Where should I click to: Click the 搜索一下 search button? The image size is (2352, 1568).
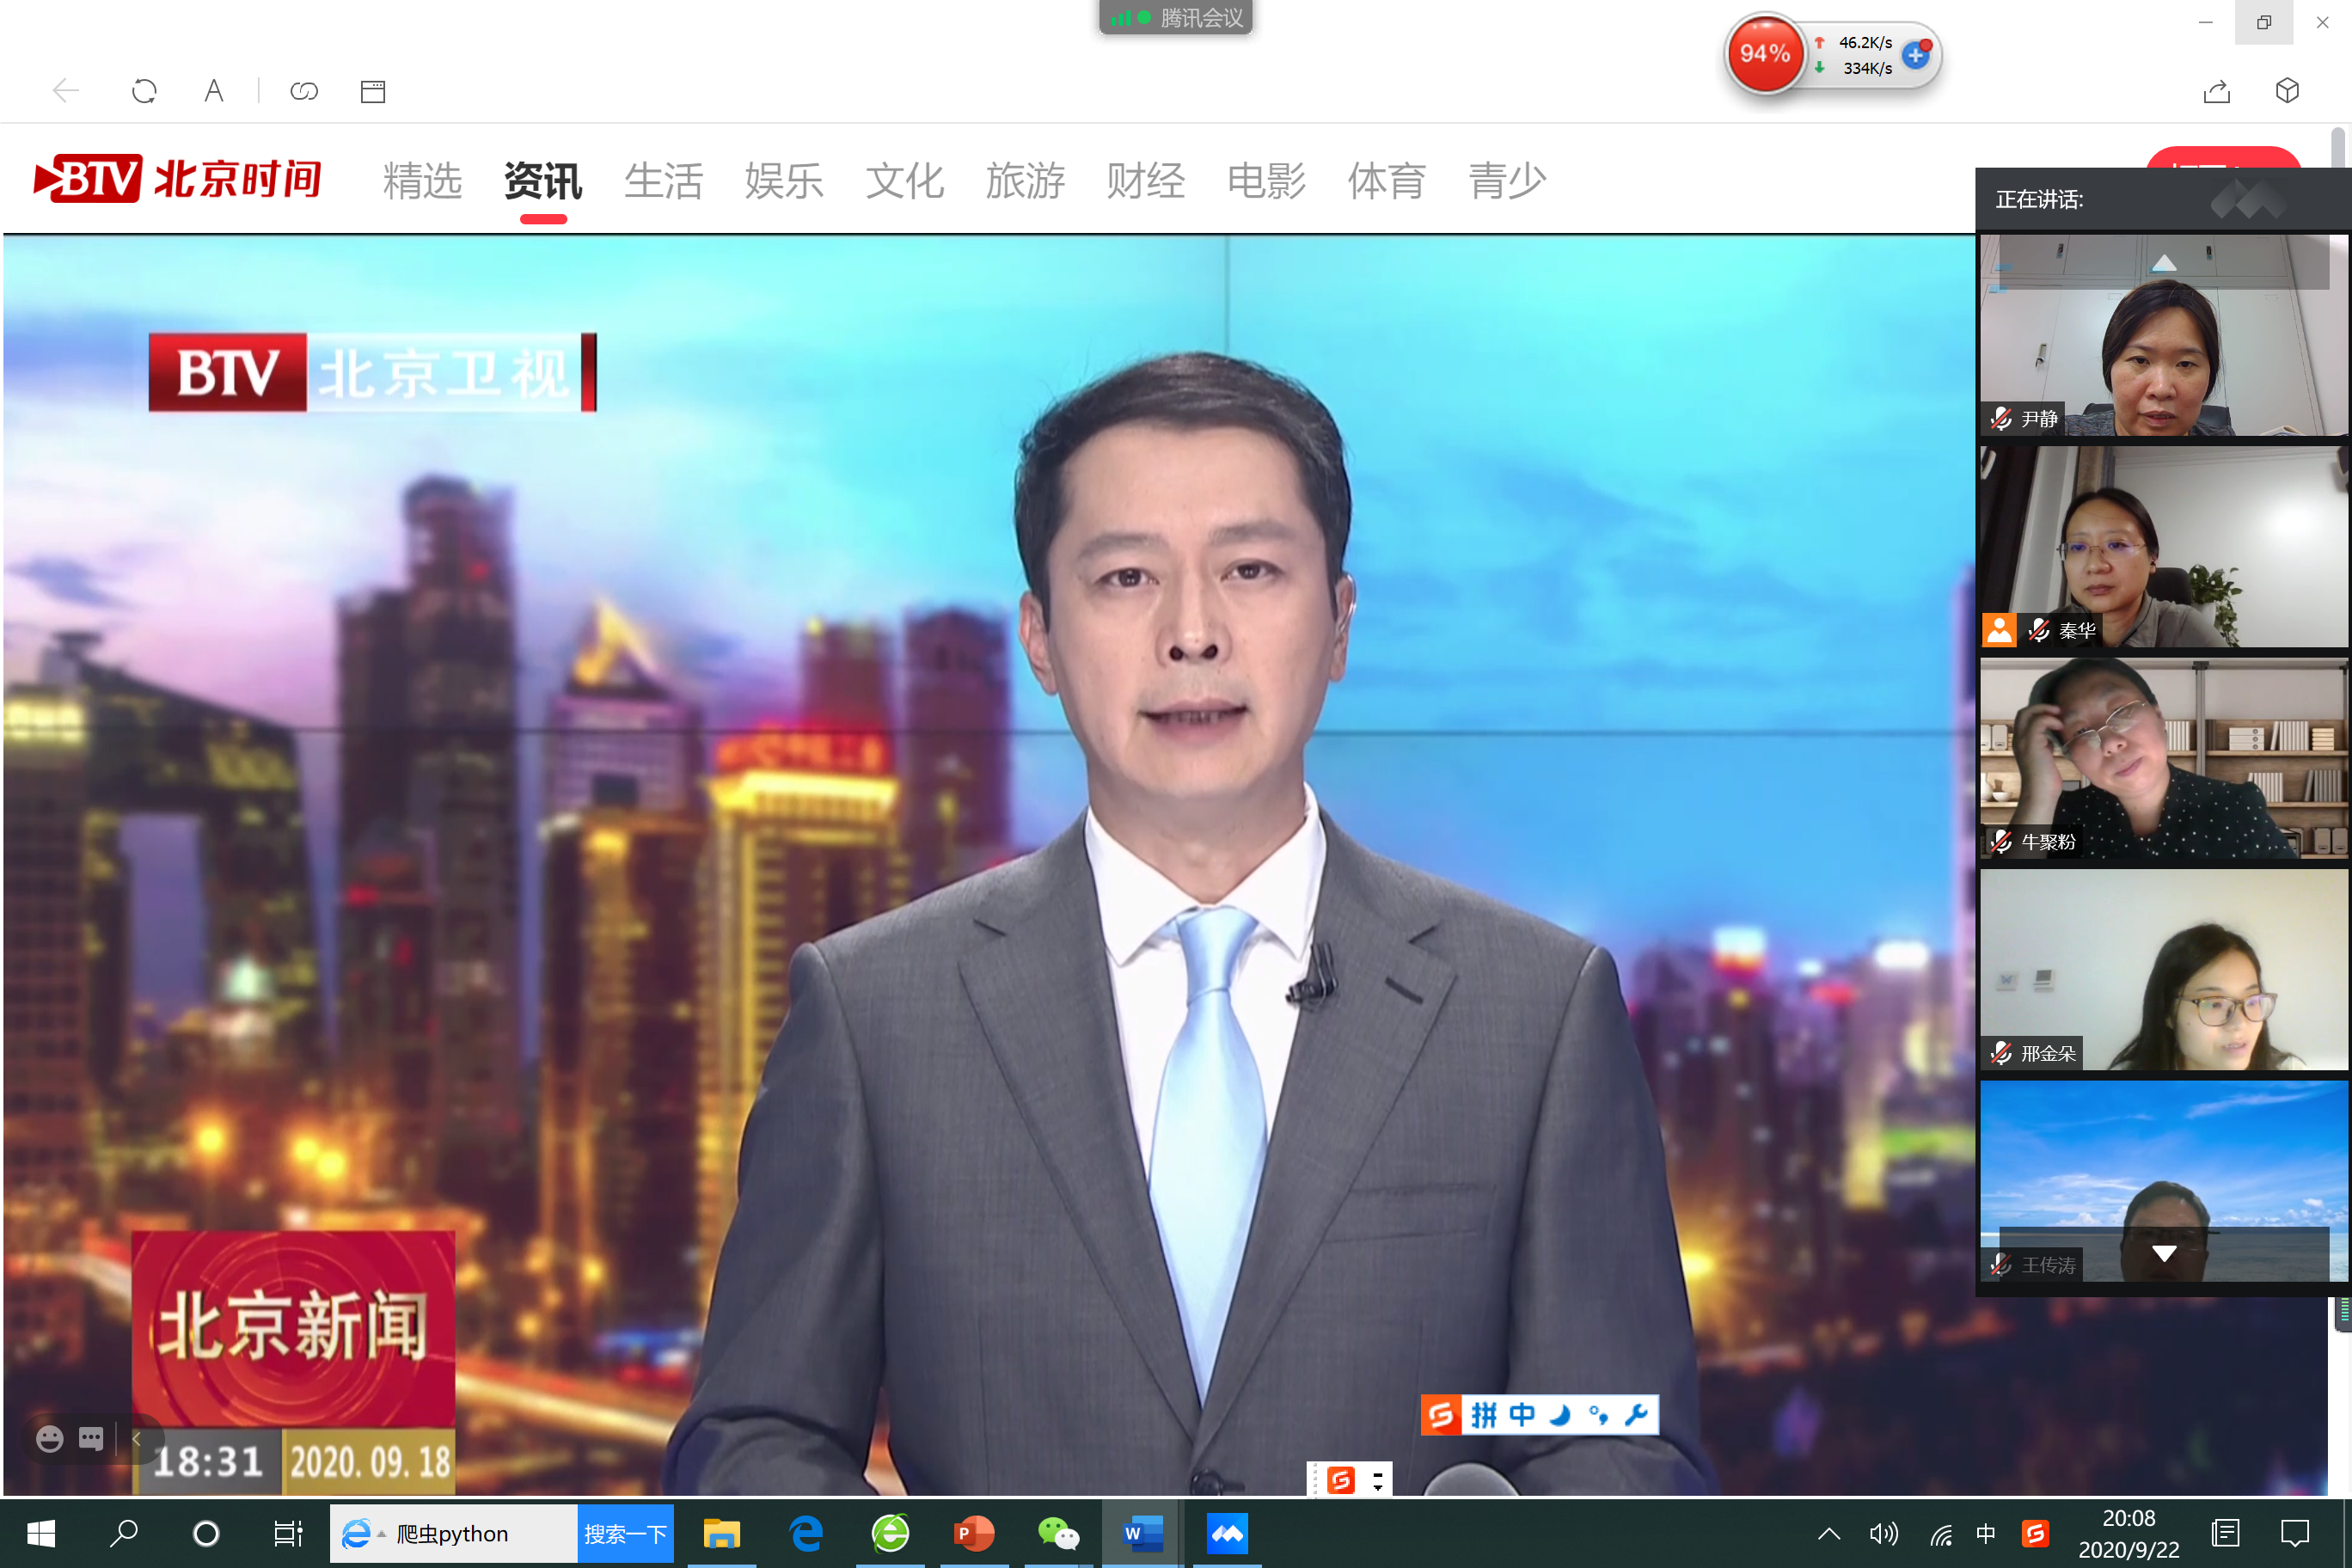click(x=625, y=1534)
